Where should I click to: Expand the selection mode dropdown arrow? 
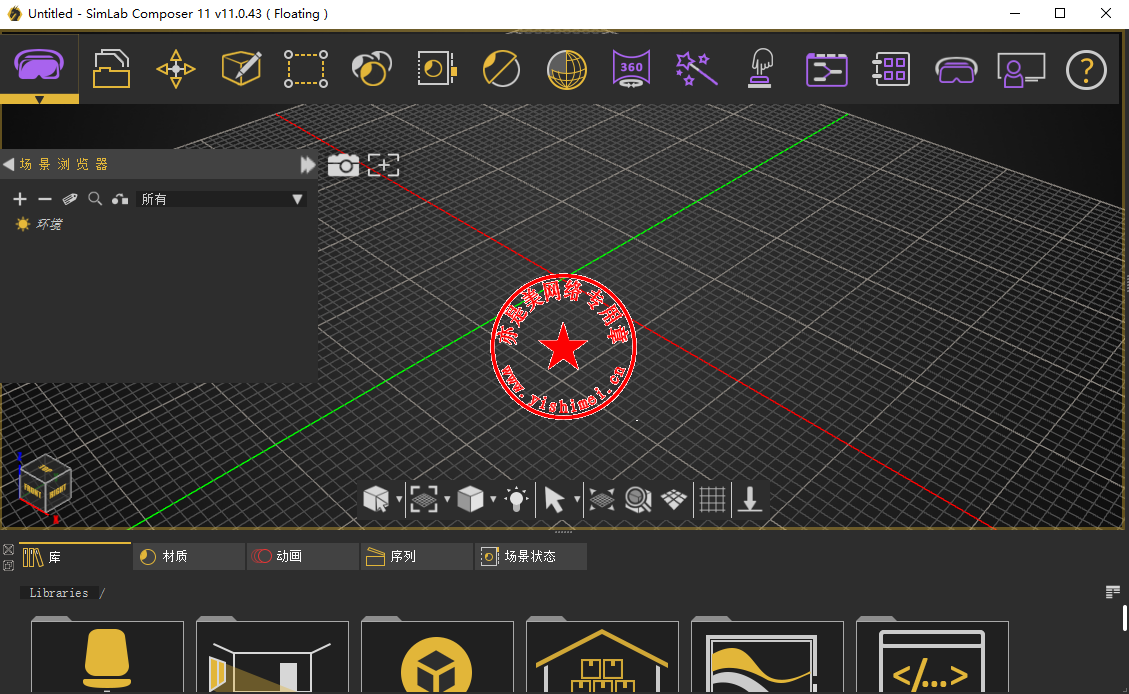tap(399, 499)
